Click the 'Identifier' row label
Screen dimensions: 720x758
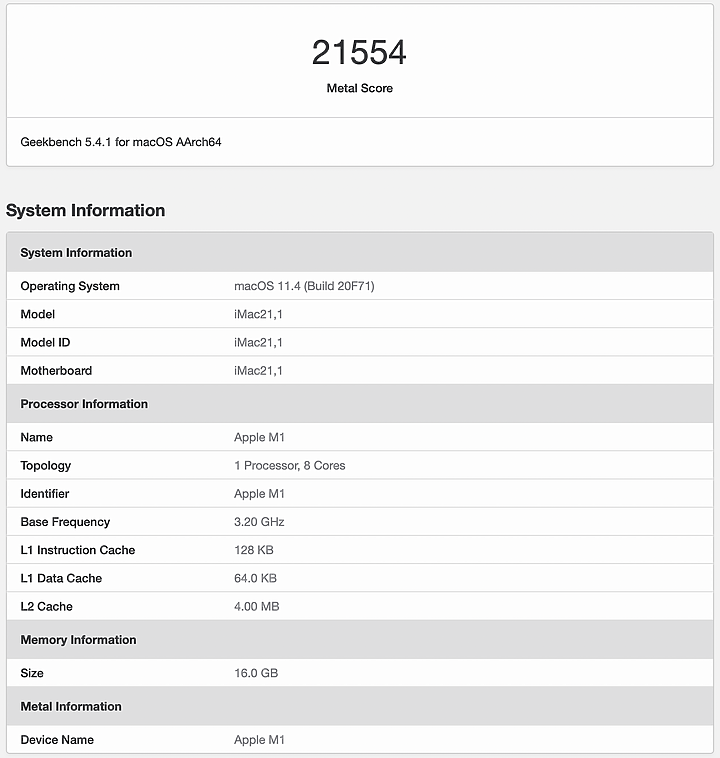point(44,494)
